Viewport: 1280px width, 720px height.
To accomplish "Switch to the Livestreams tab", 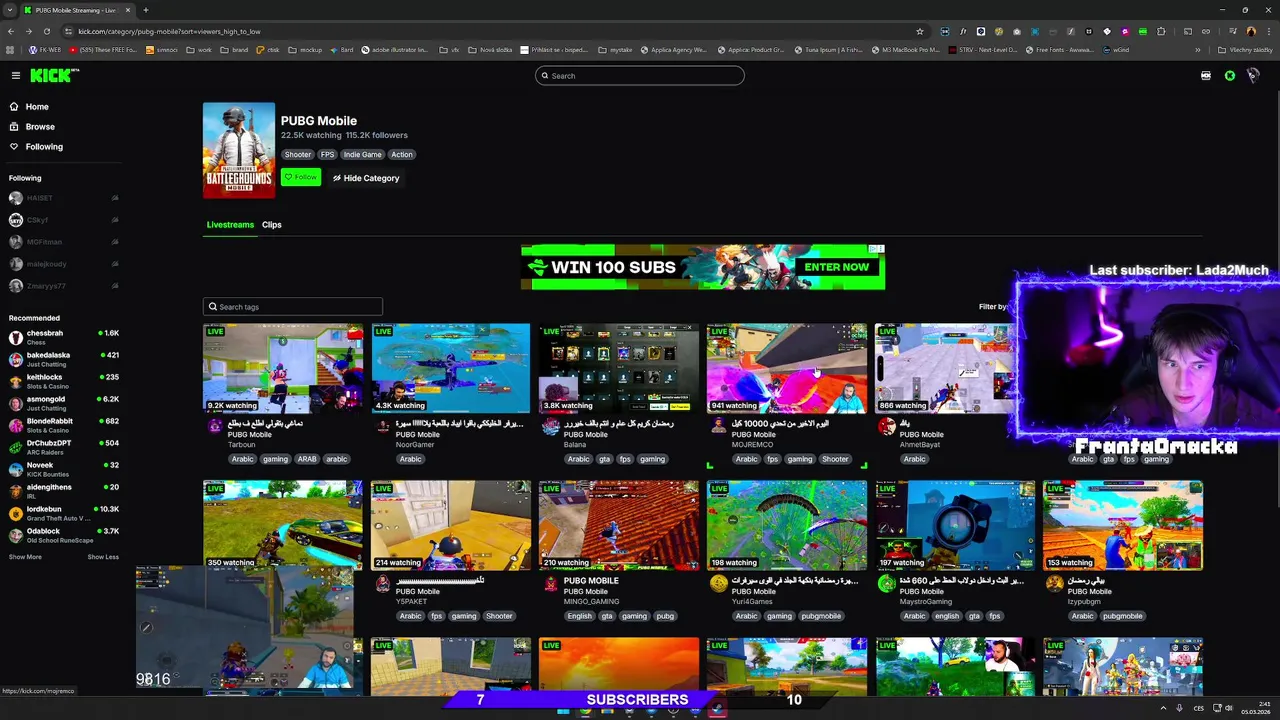I will coord(230,225).
